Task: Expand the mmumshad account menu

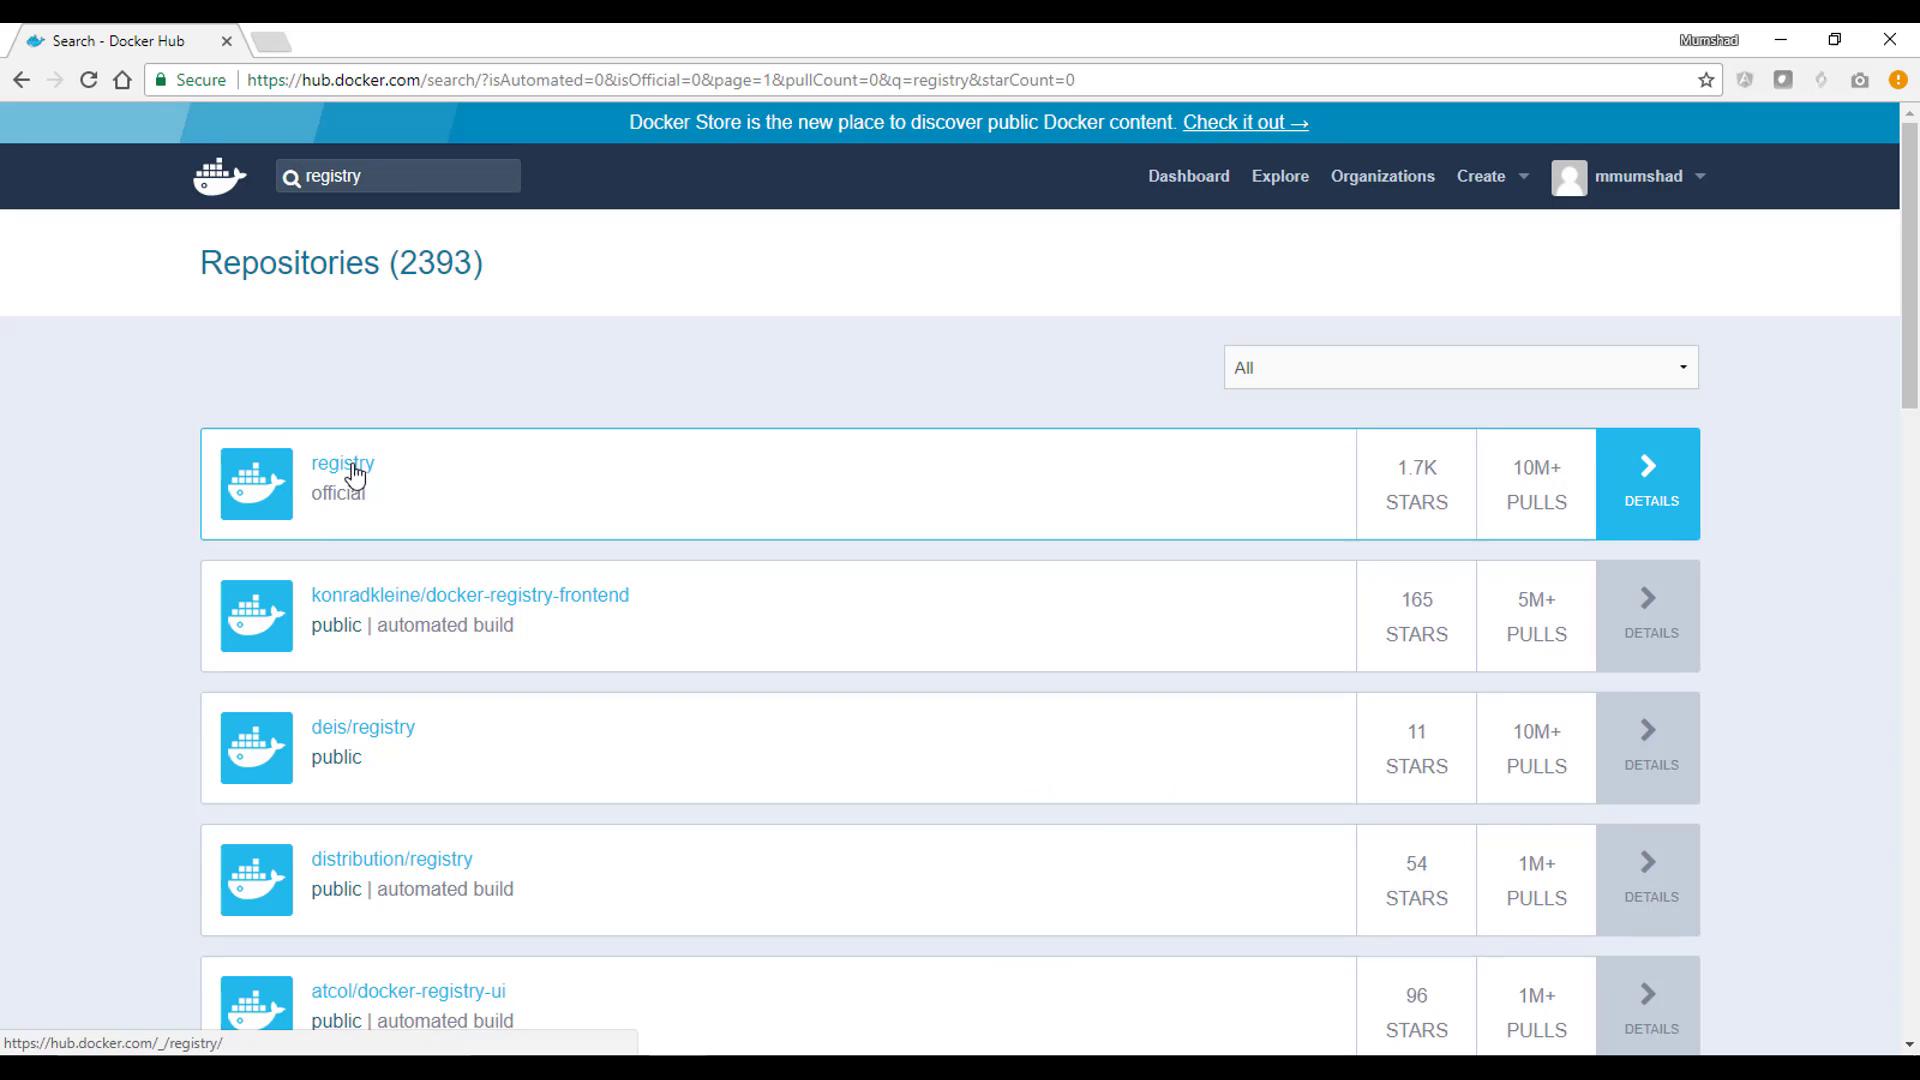Action: (1629, 177)
